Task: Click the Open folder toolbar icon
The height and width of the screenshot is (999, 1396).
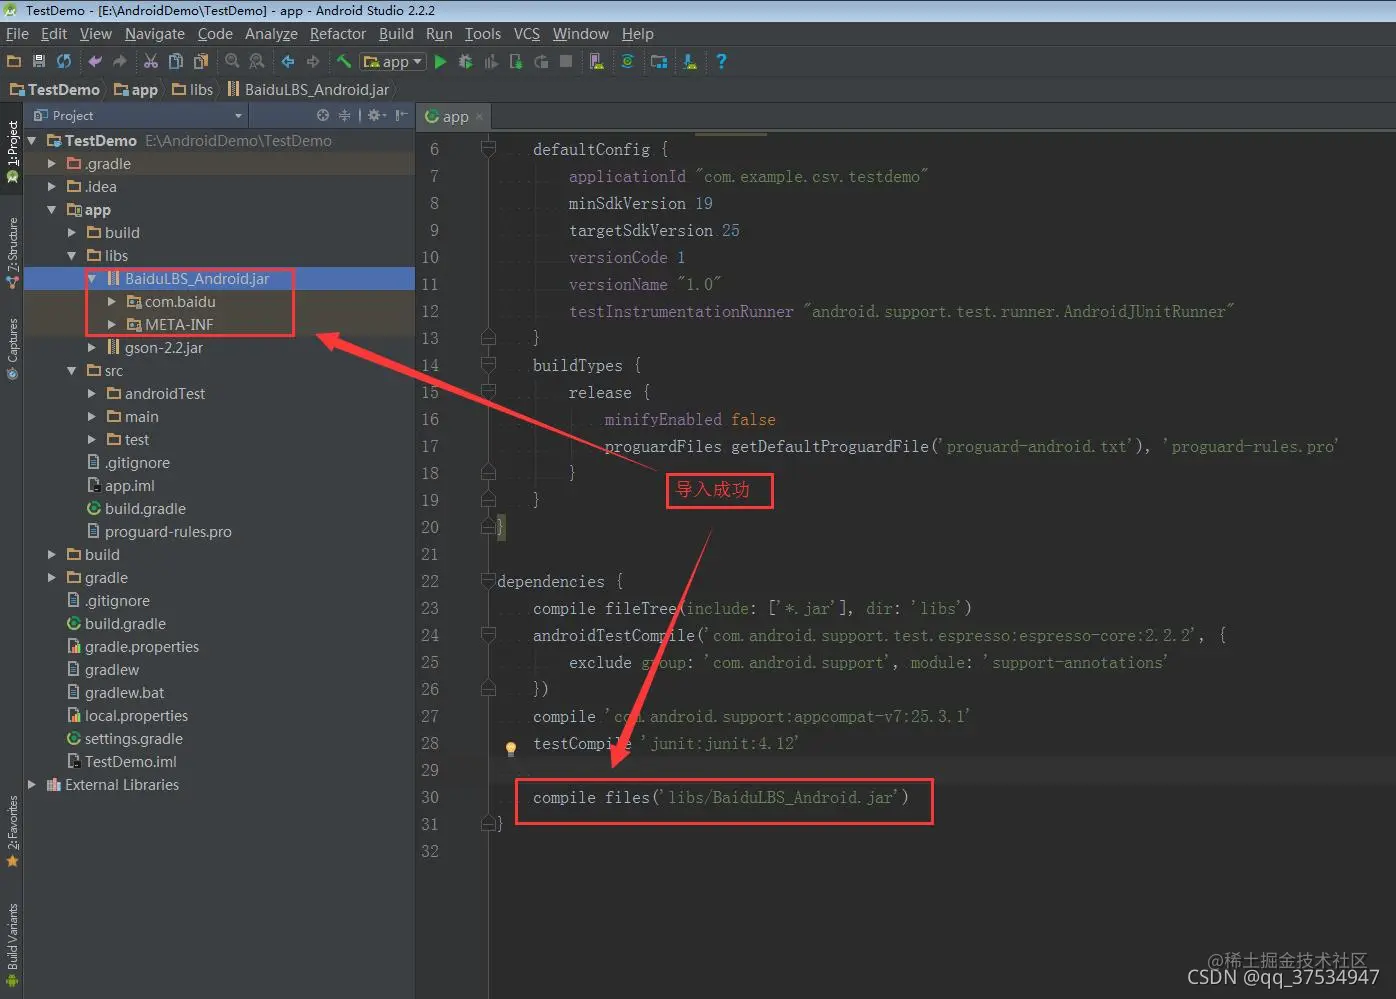Action: [x=14, y=61]
